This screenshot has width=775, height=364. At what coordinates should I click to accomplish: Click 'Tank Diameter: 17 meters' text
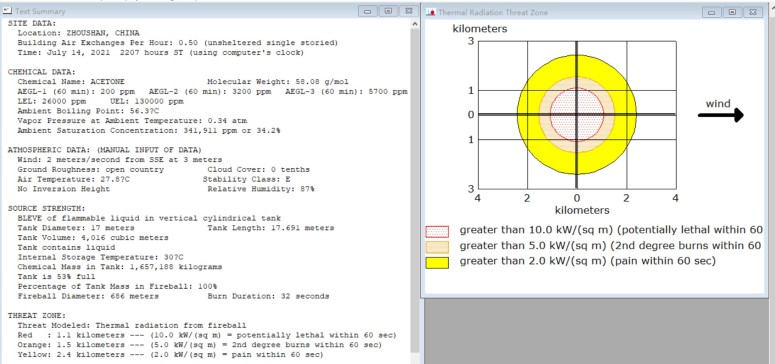point(76,228)
